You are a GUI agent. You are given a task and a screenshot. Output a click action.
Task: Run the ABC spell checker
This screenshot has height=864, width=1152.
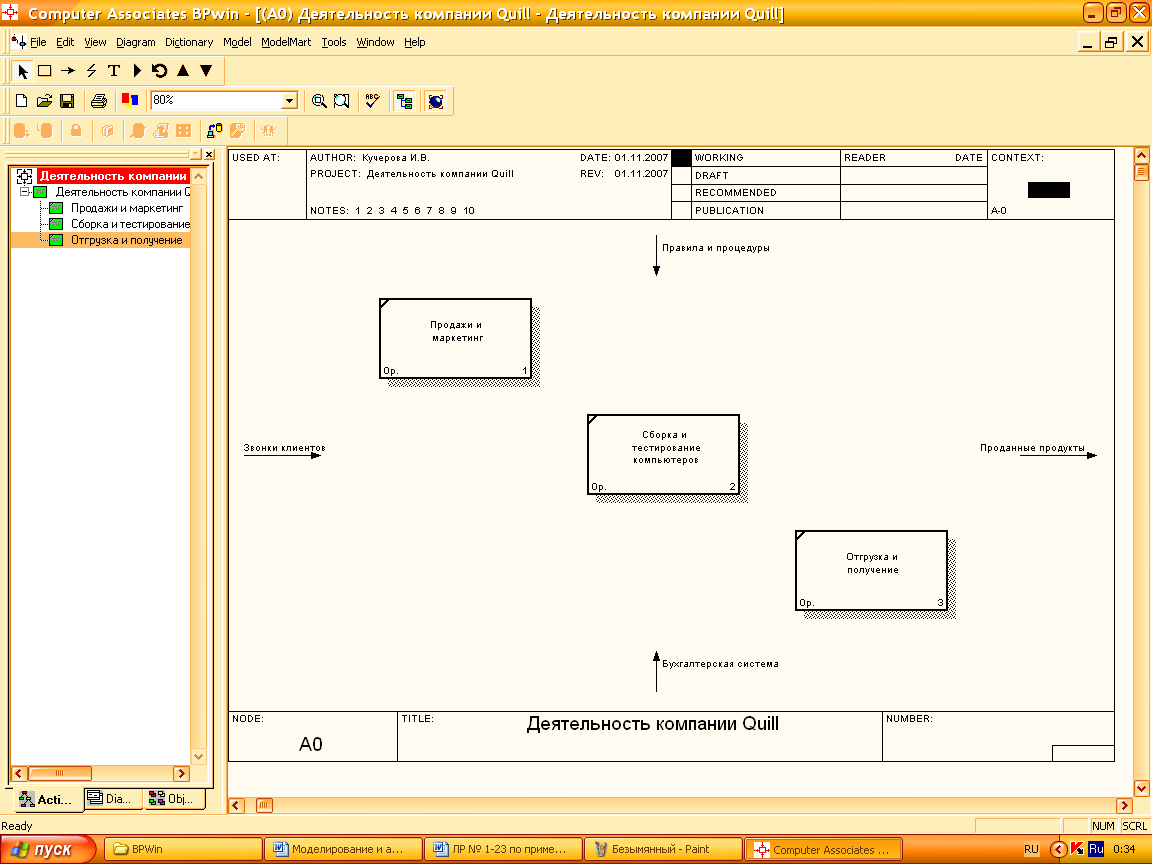[372, 101]
